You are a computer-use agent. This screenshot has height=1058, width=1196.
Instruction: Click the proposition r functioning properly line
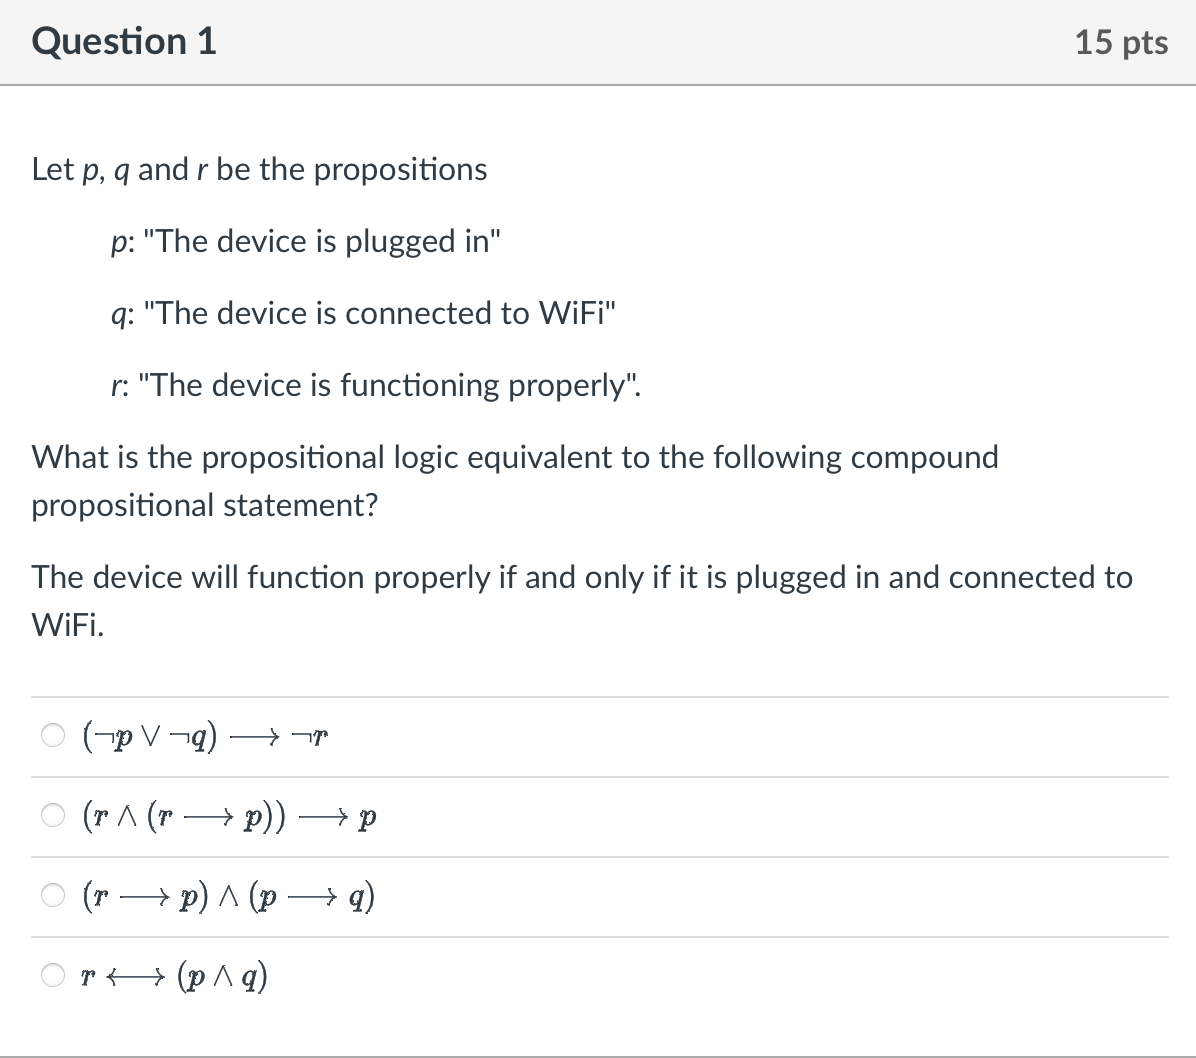tap(376, 385)
